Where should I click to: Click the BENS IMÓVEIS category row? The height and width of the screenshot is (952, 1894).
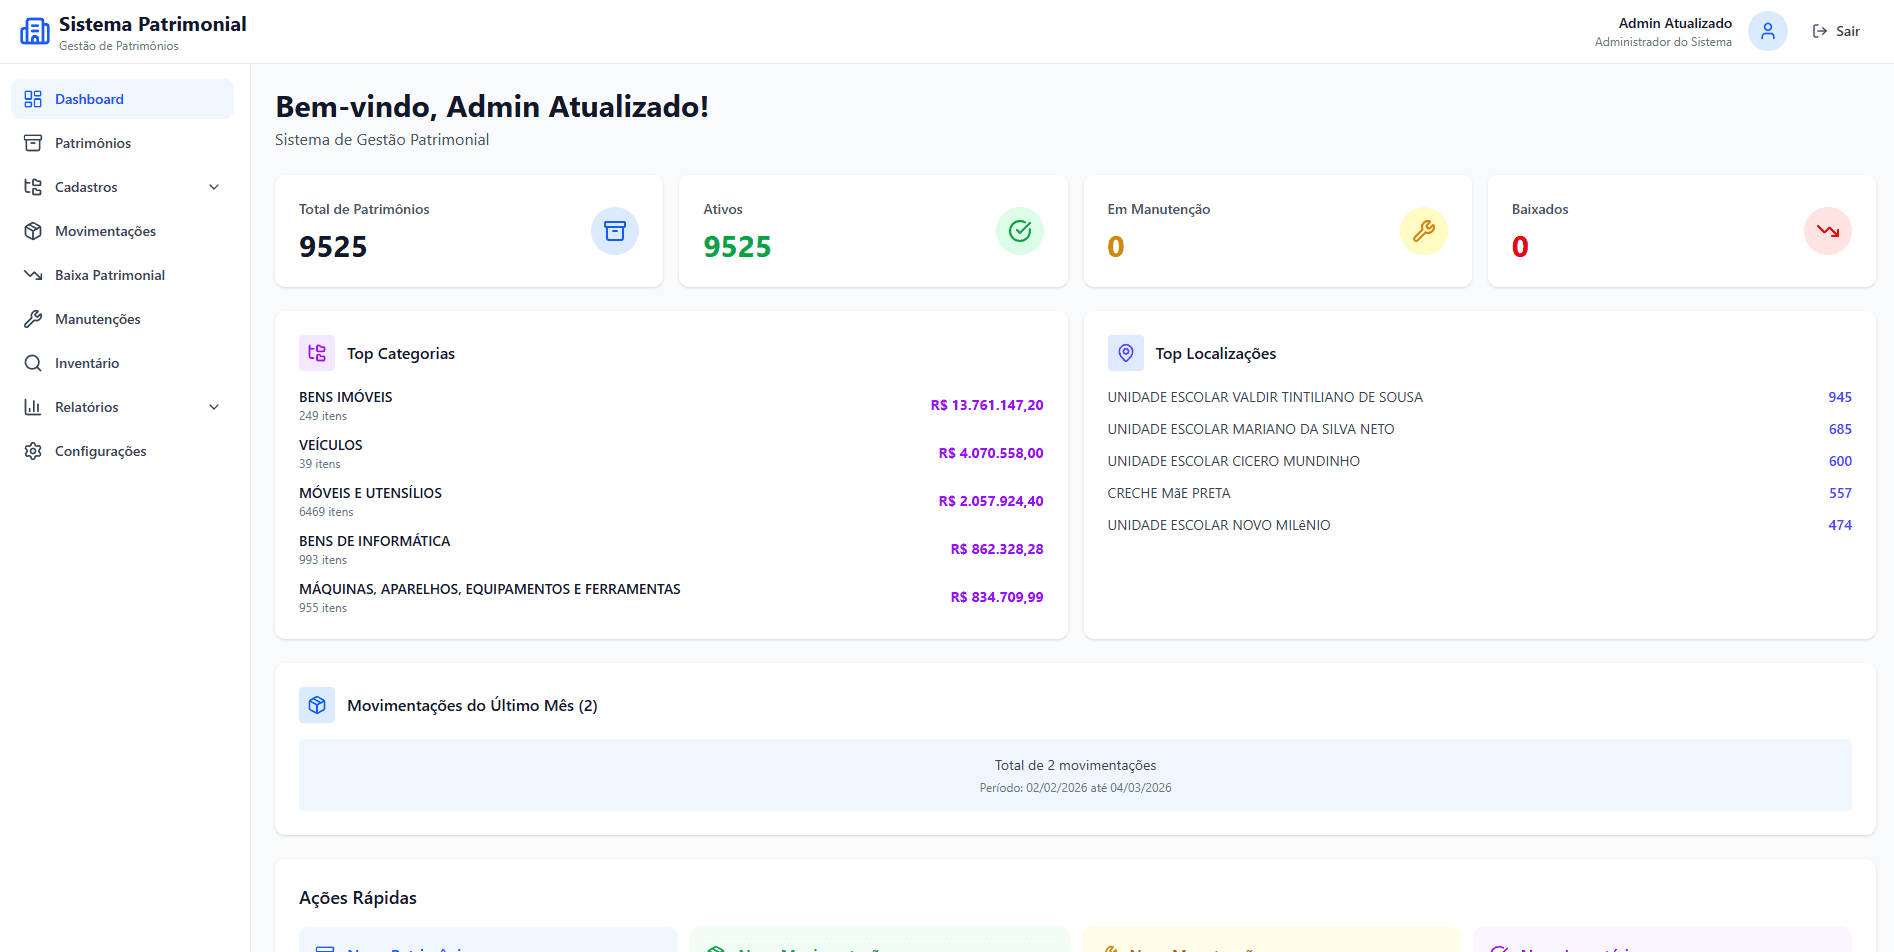click(x=670, y=405)
